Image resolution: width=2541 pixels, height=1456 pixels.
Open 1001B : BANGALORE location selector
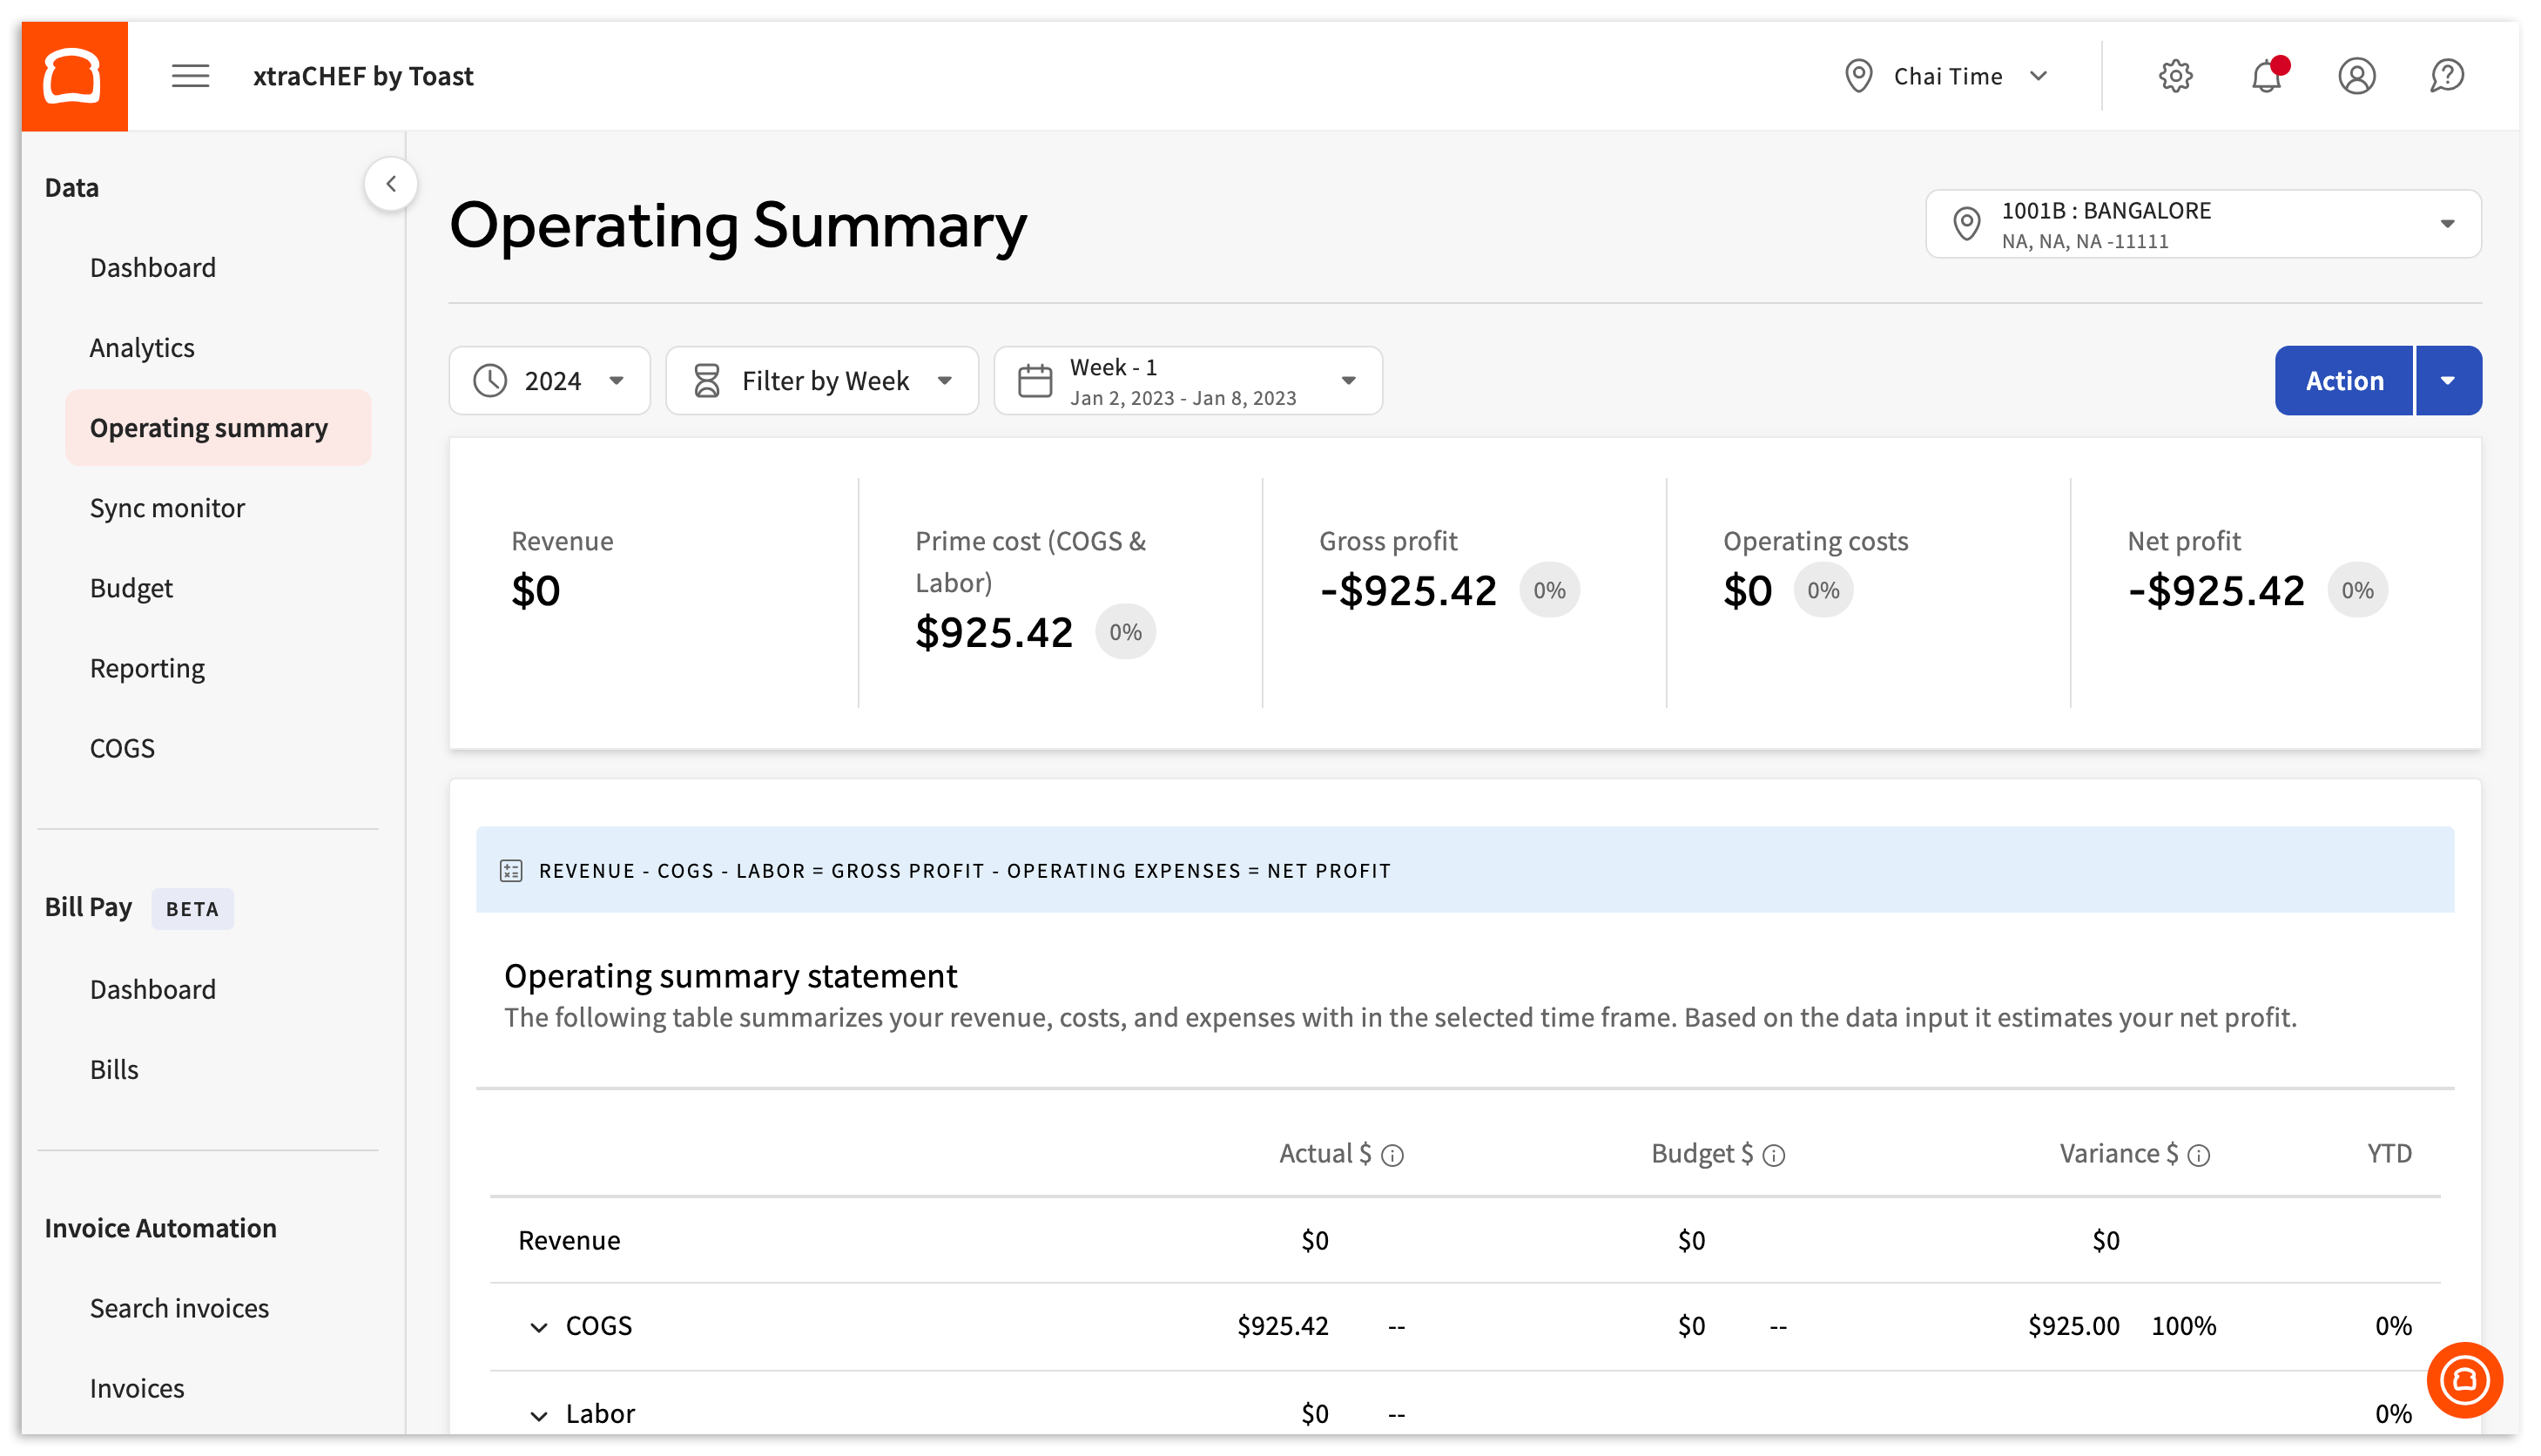2202,224
